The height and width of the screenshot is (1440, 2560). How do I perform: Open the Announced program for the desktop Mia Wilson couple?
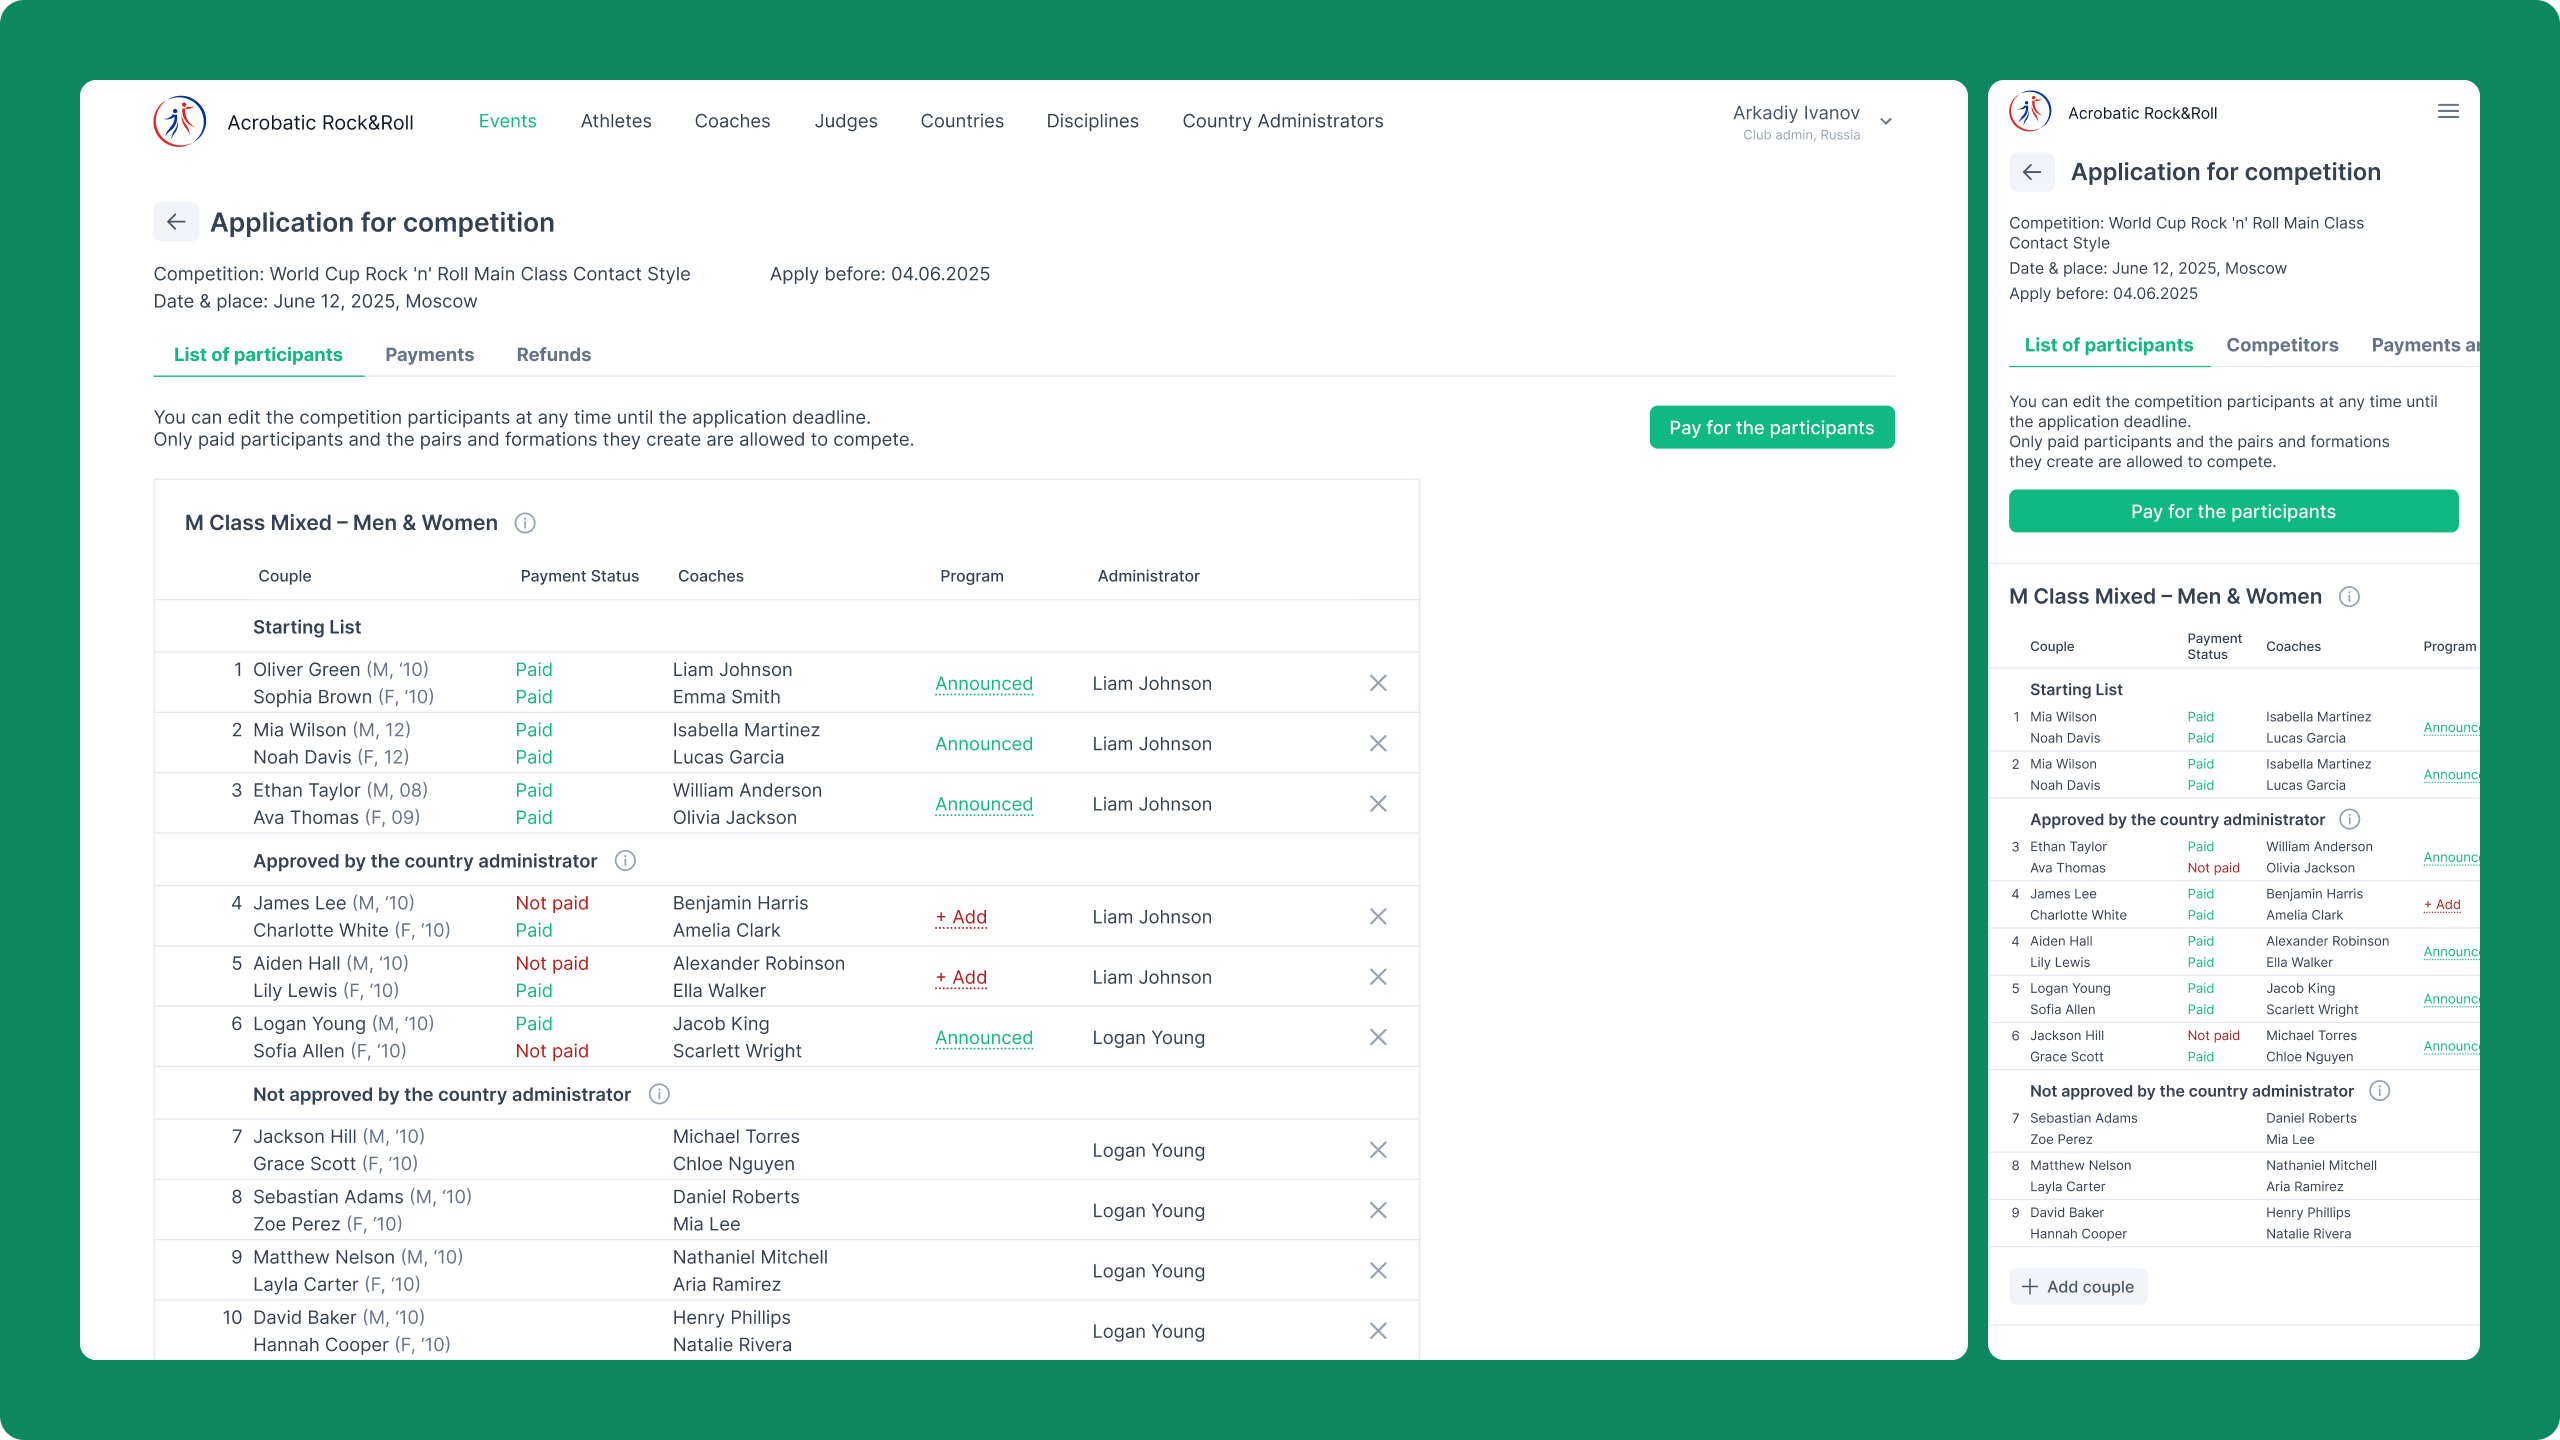(x=984, y=744)
